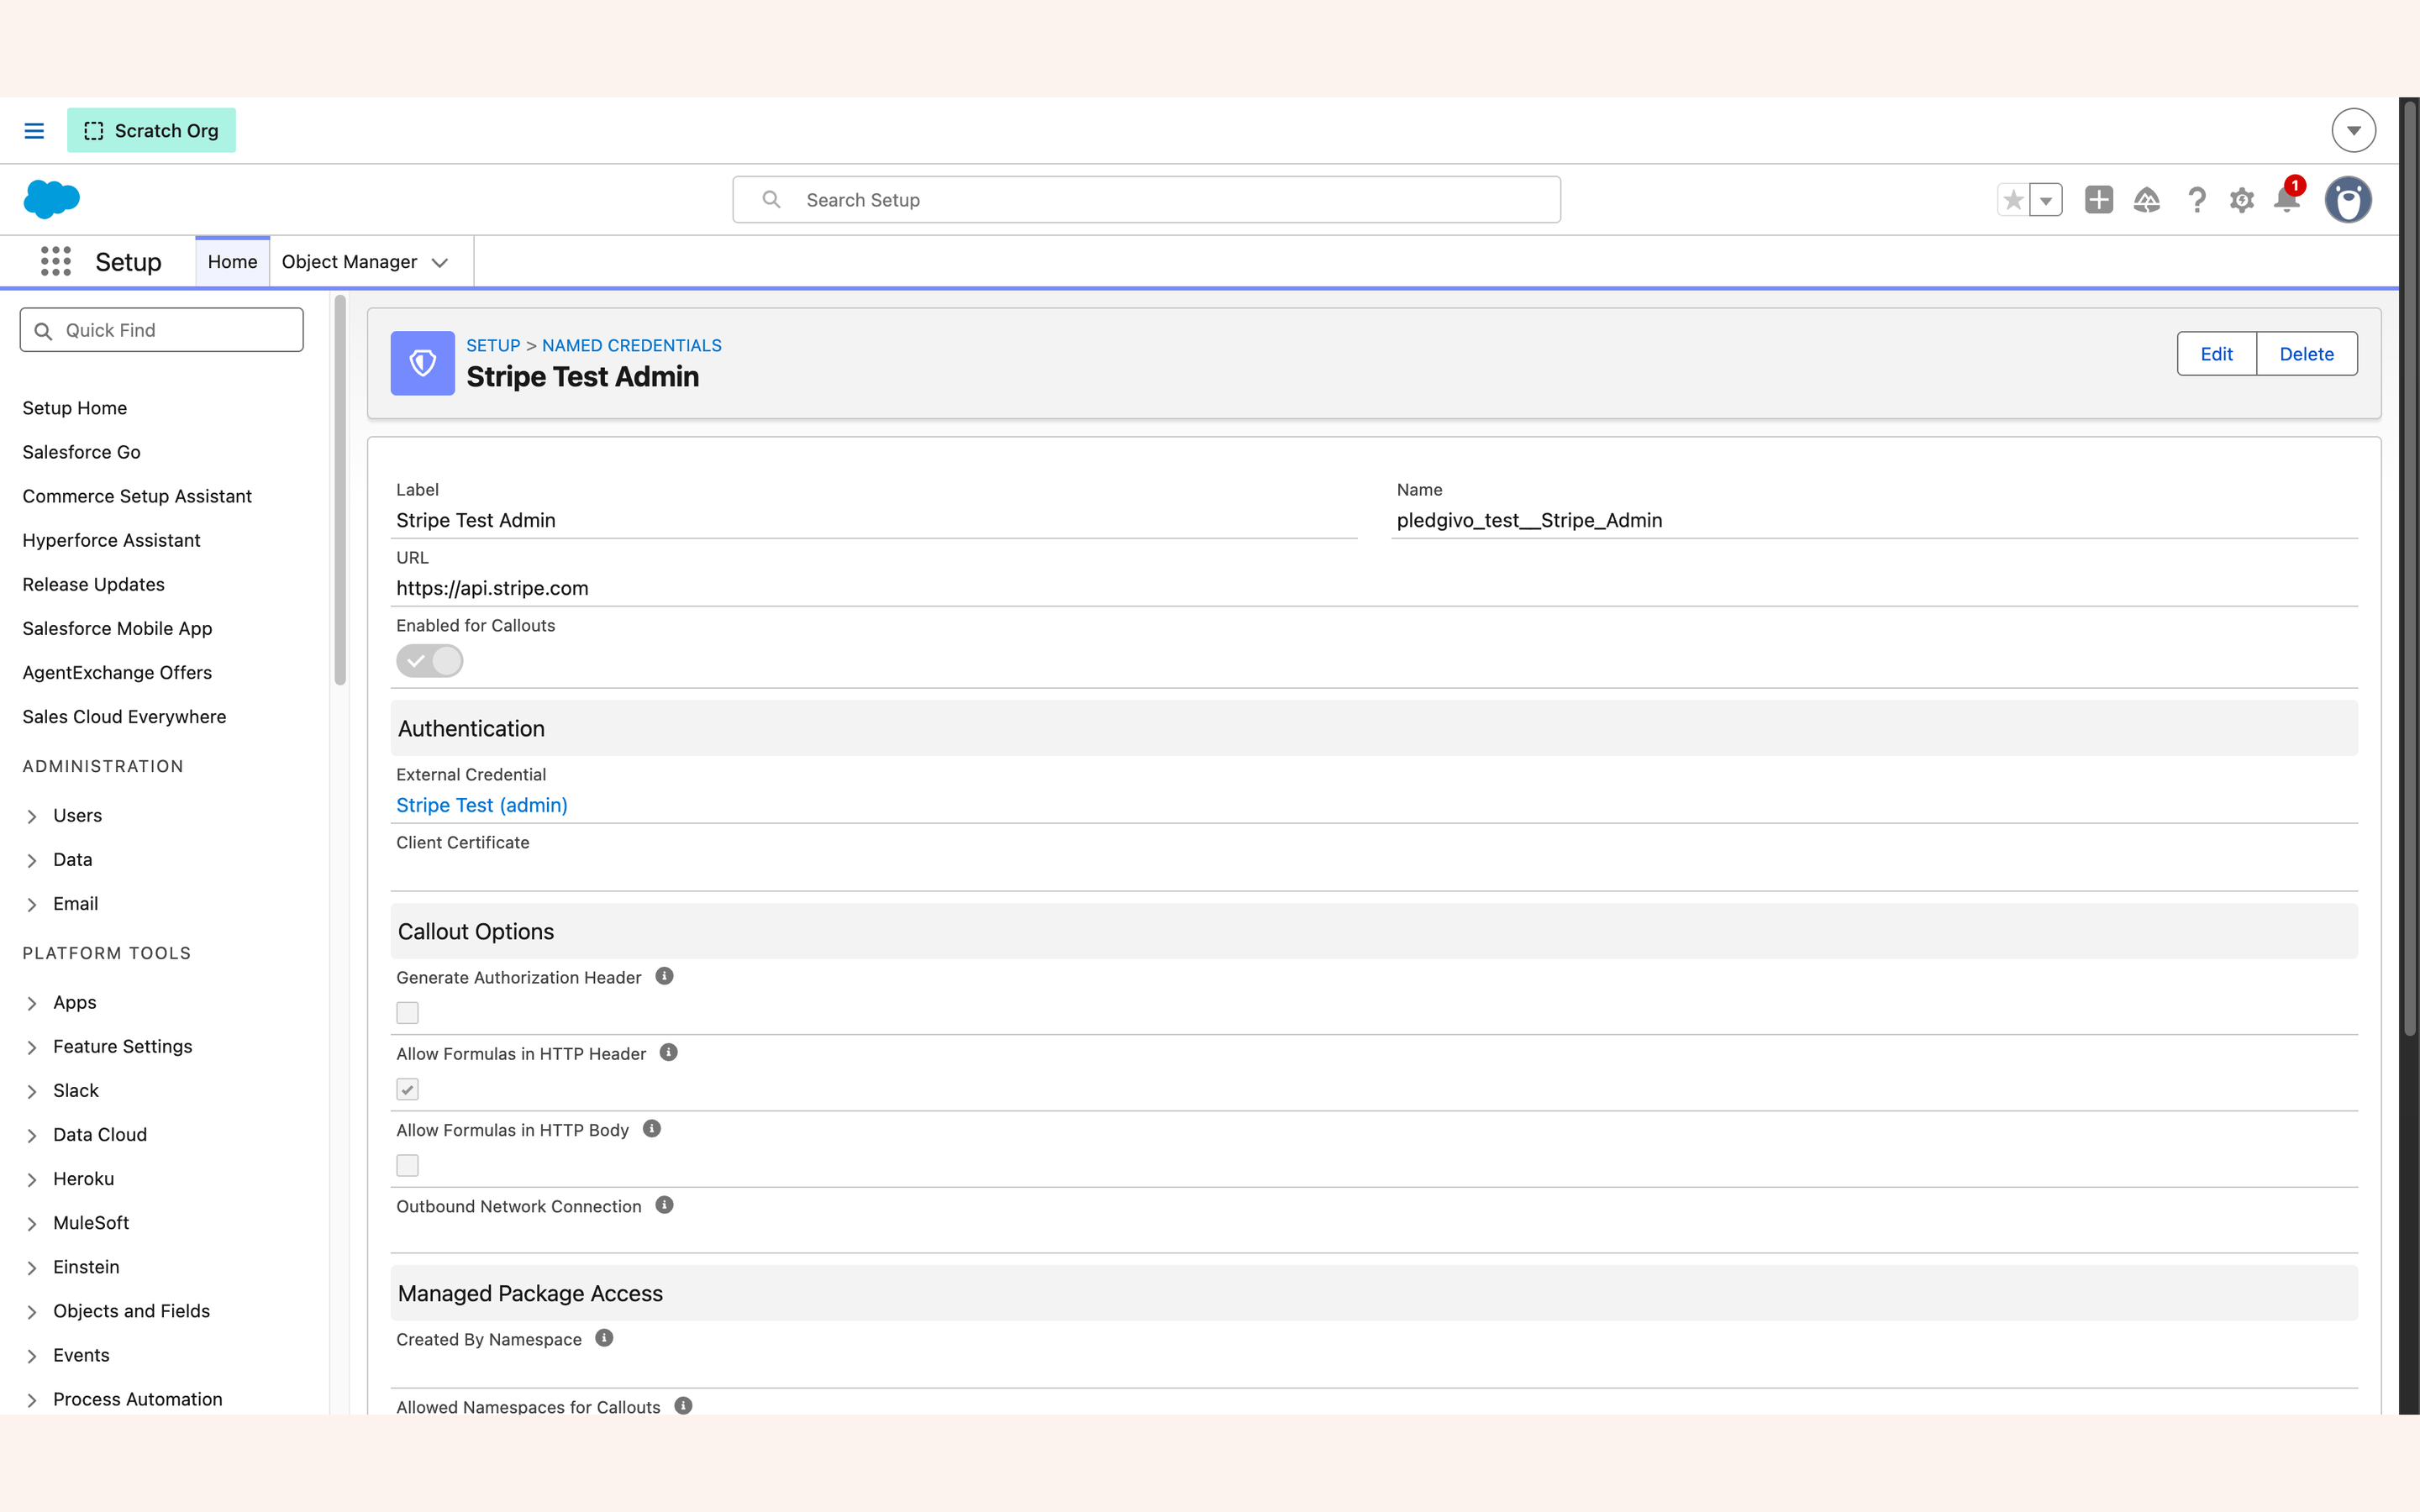2420x1512 pixels.
Task: Expand the Feature Settings node
Action: click(x=32, y=1047)
